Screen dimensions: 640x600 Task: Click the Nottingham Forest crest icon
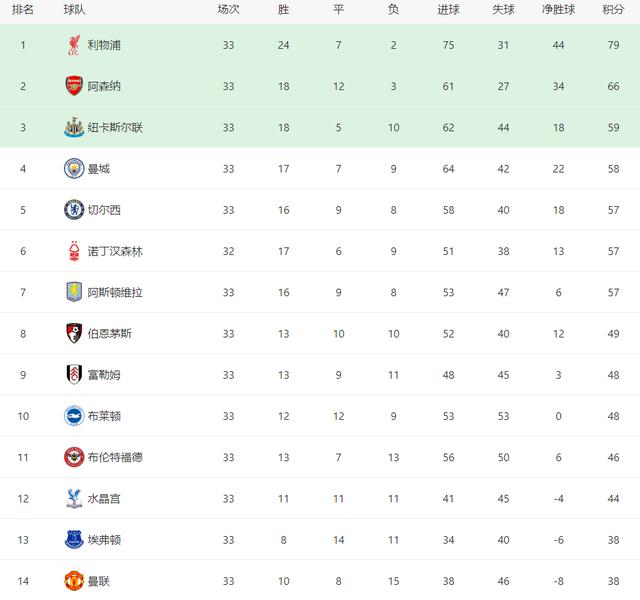click(73, 250)
